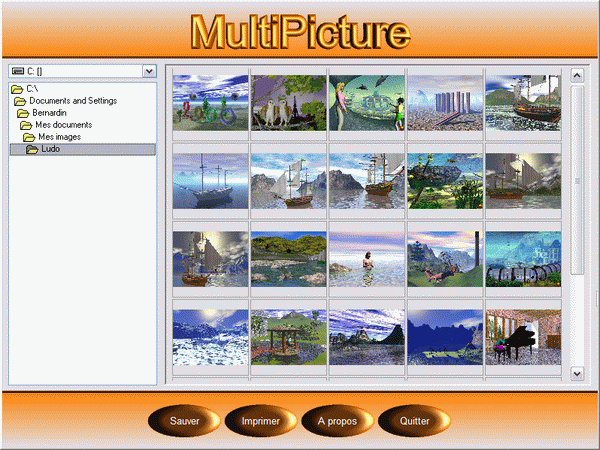Screen dimensions: 600x450
Task: Click the Mes documents folder icon
Action: 26,125
